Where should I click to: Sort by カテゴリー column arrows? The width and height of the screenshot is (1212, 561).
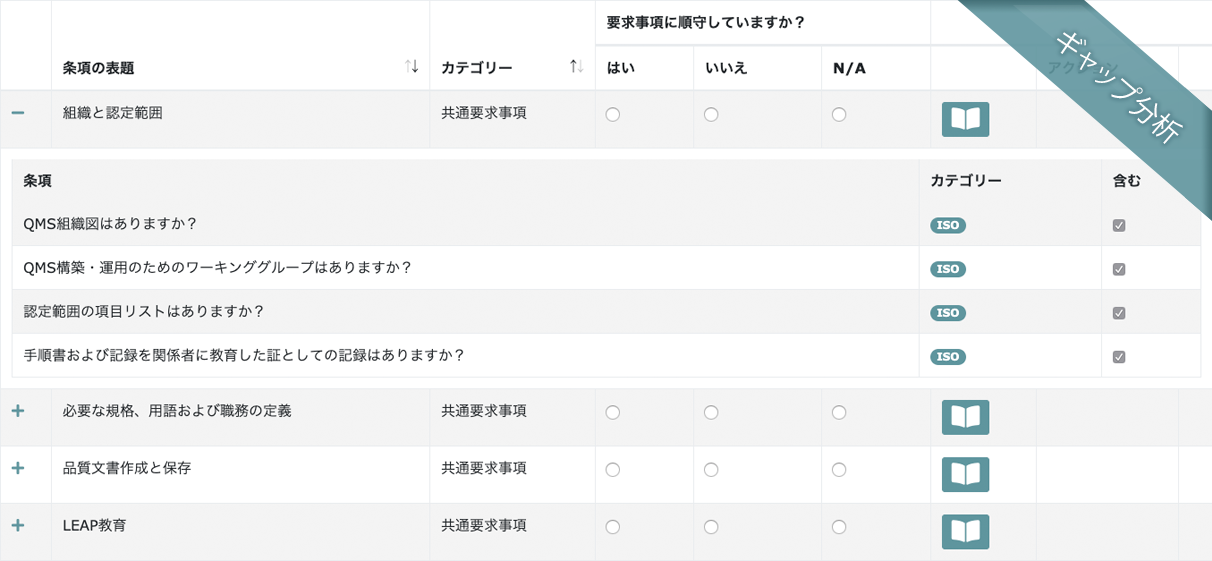click(x=576, y=66)
